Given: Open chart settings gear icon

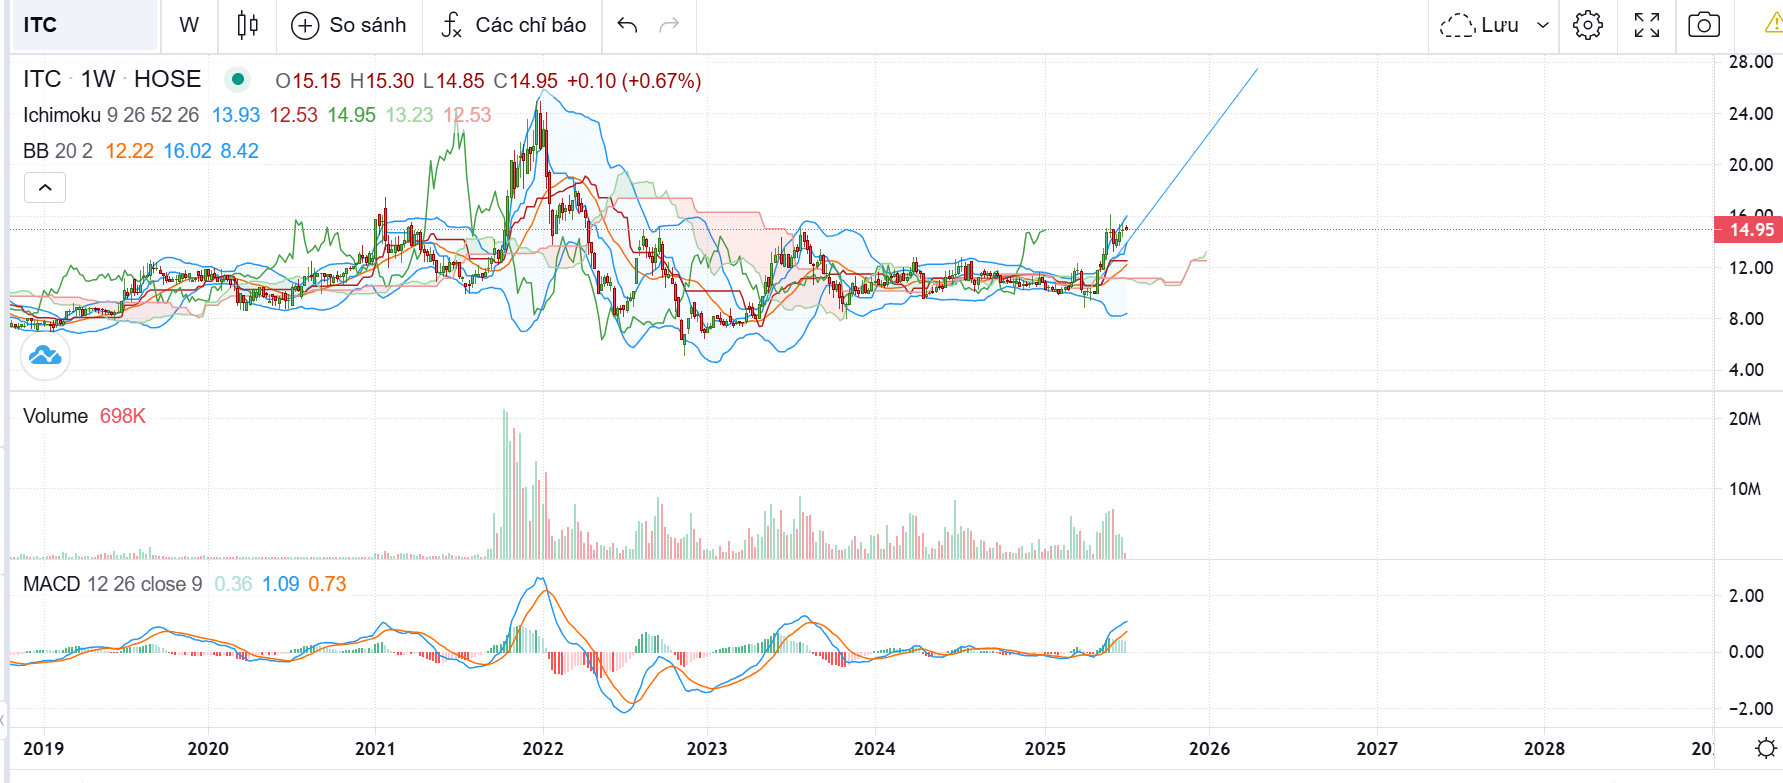Looking at the screenshot, I should tap(1588, 25).
